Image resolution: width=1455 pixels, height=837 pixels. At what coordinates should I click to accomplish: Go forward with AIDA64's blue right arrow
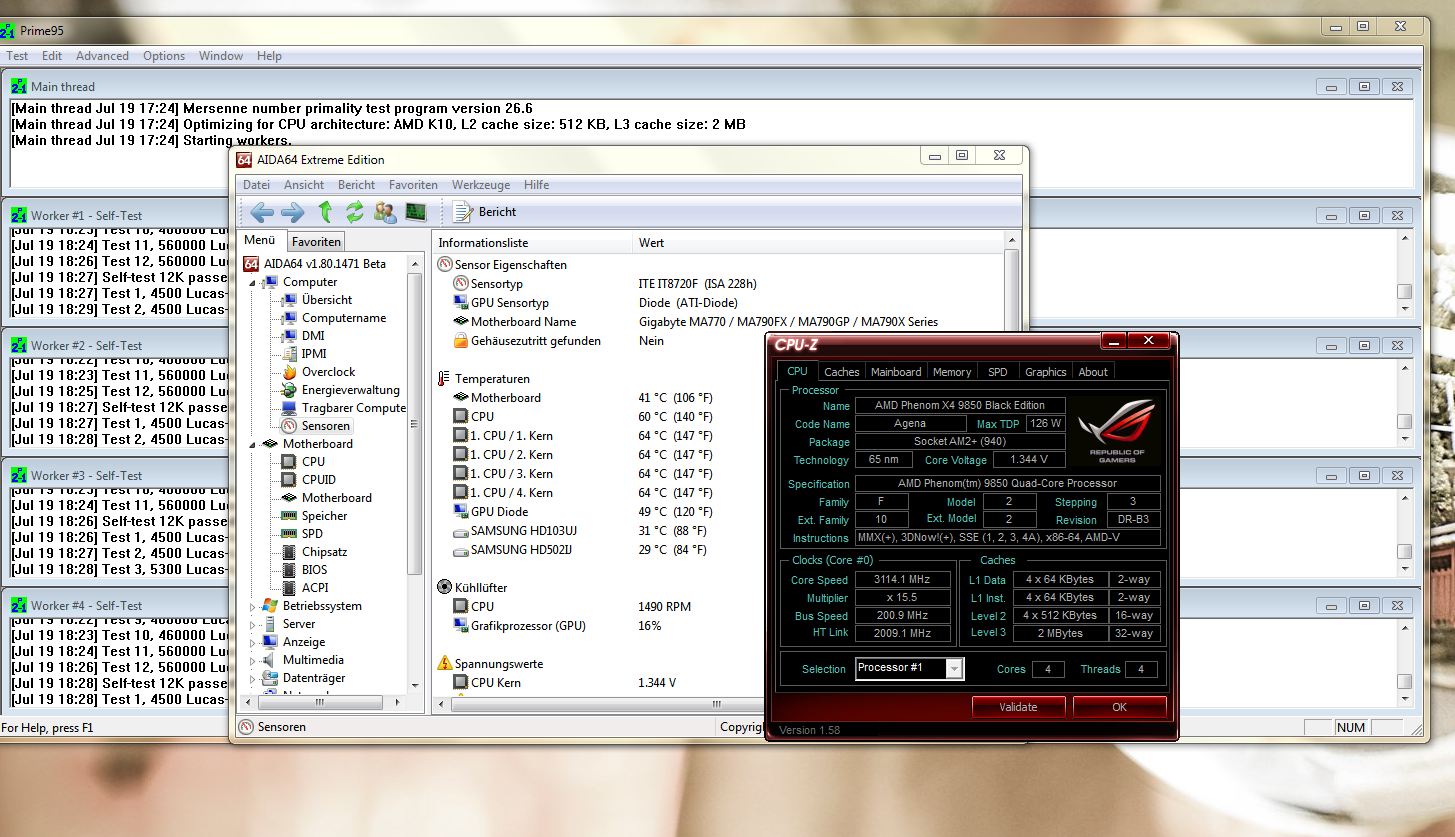pyautogui.click(x=292, y=212)
